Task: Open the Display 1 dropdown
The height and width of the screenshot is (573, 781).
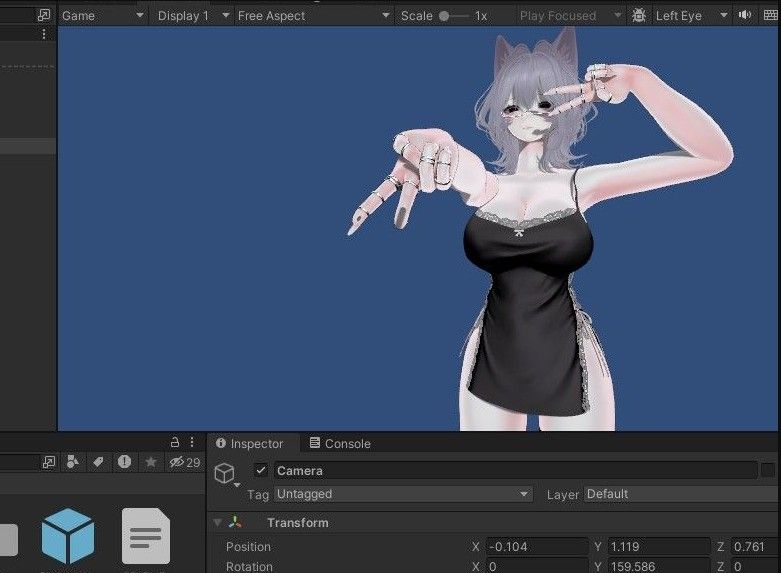Action: point(193,15)
